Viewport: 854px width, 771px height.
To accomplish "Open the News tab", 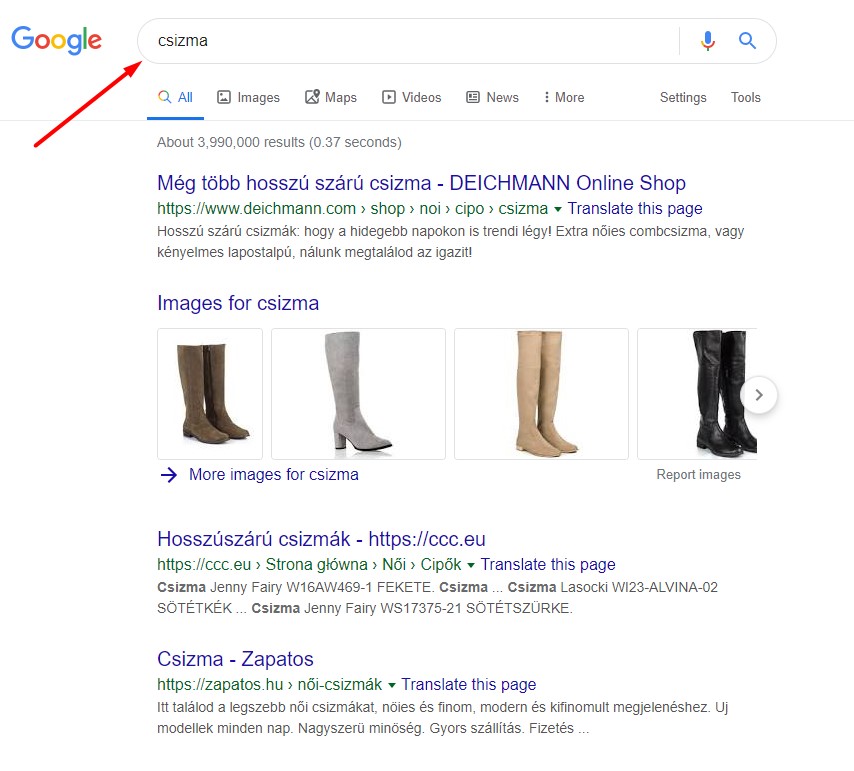I will pyautogui.click(x=492, y=97).
